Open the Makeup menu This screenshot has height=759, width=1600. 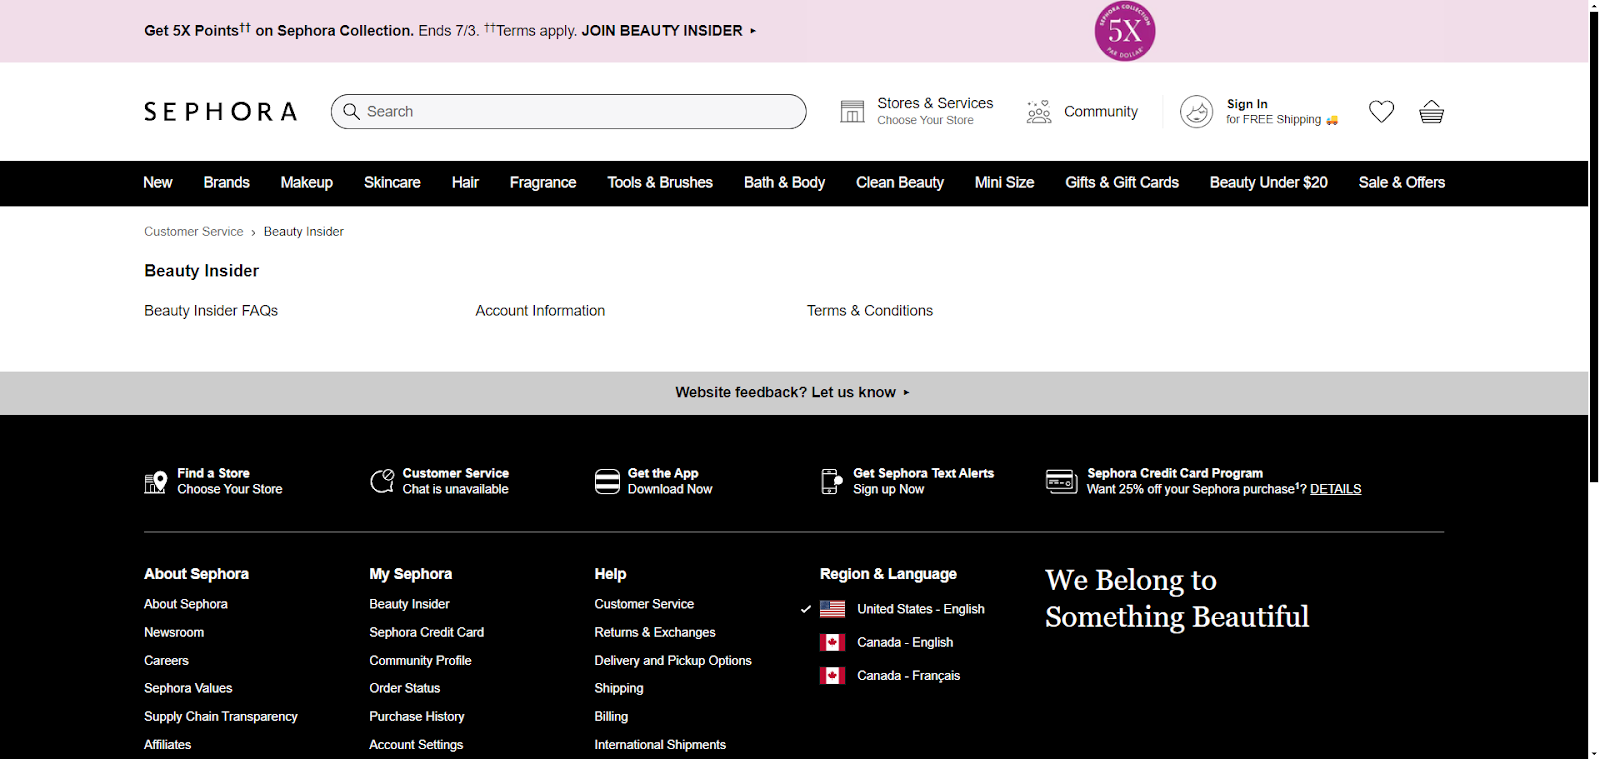pyautogui.click(x=306, y=183)
